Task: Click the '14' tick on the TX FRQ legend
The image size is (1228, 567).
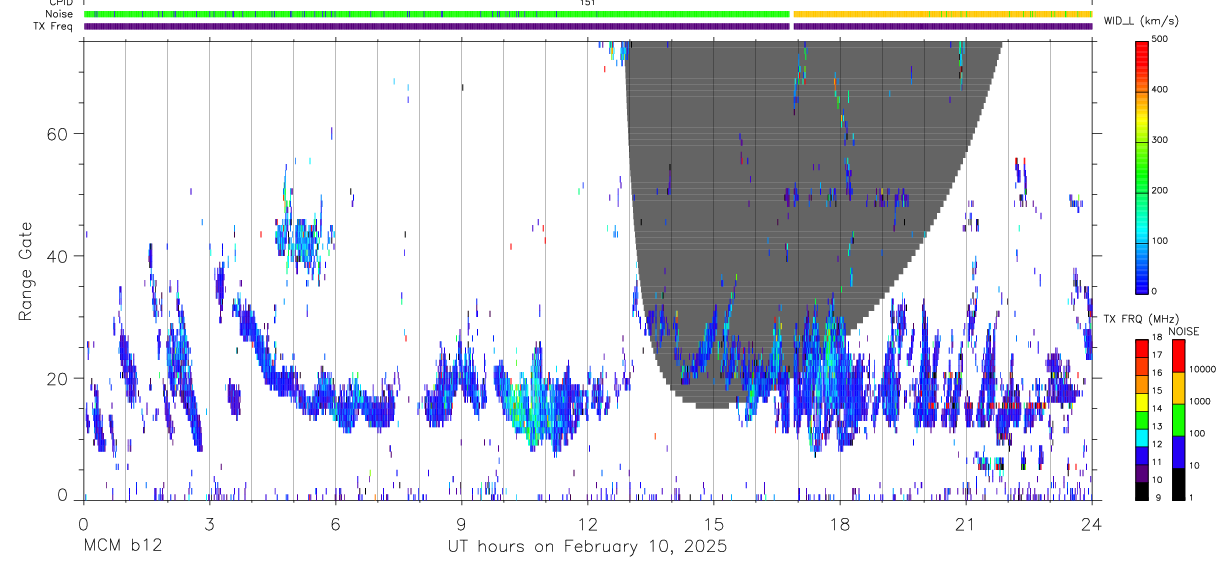Action: (1155, 408)
